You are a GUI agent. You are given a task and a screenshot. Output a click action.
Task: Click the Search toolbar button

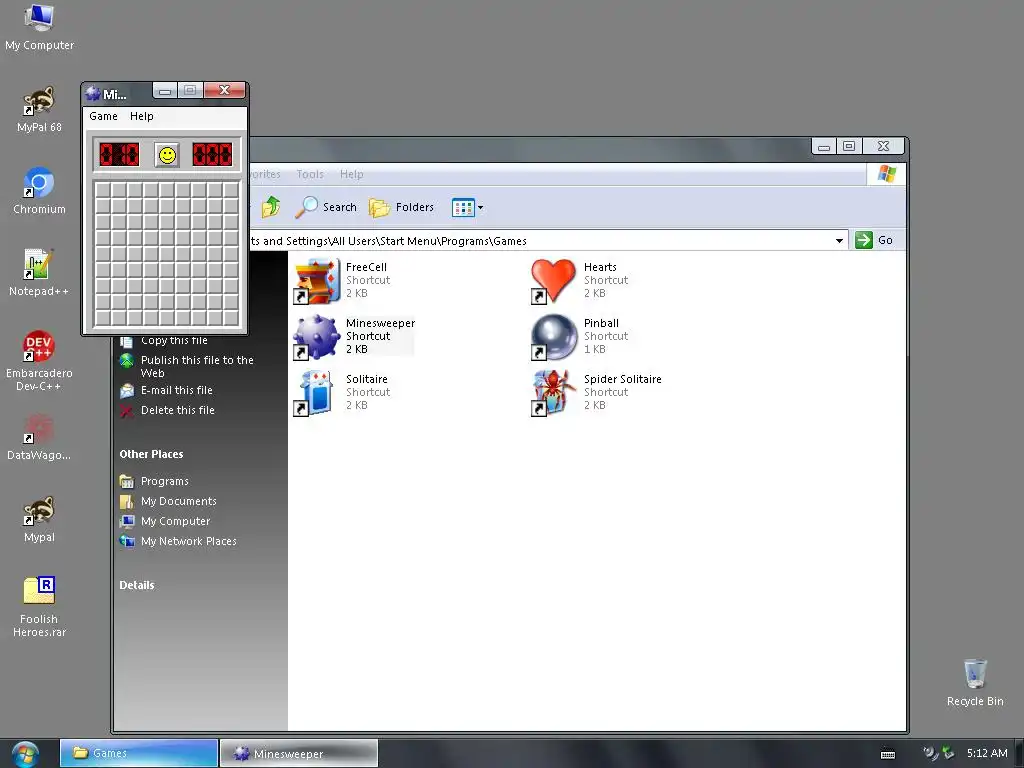(x=325, y=207)
